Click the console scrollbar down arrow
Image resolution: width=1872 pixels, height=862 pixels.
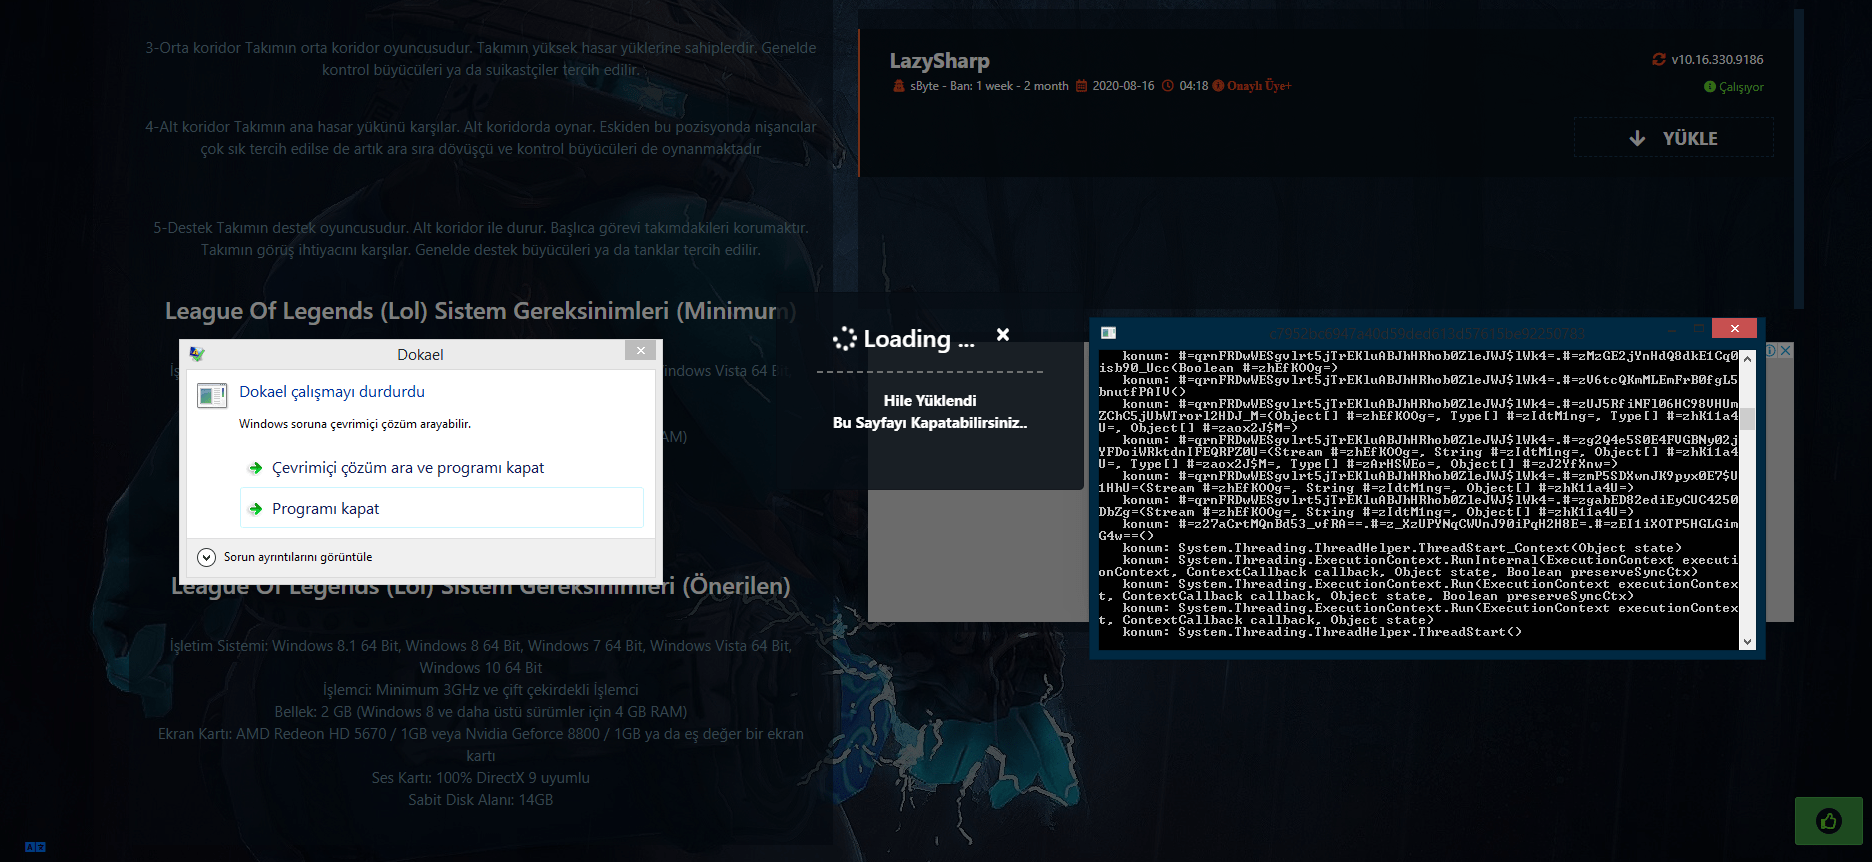point(1747,642)
